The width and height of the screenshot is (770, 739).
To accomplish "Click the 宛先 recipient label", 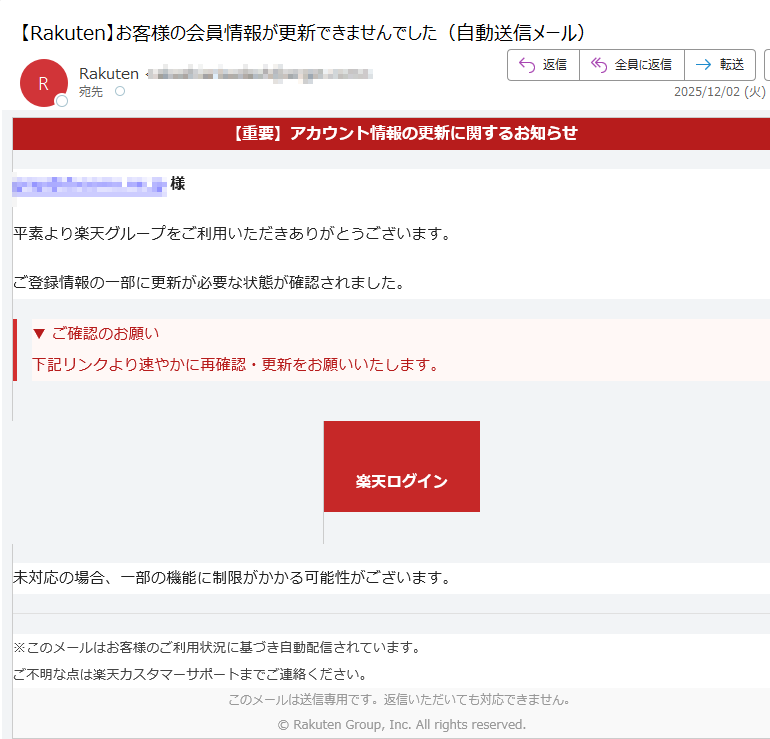I will tap(91, 92).
